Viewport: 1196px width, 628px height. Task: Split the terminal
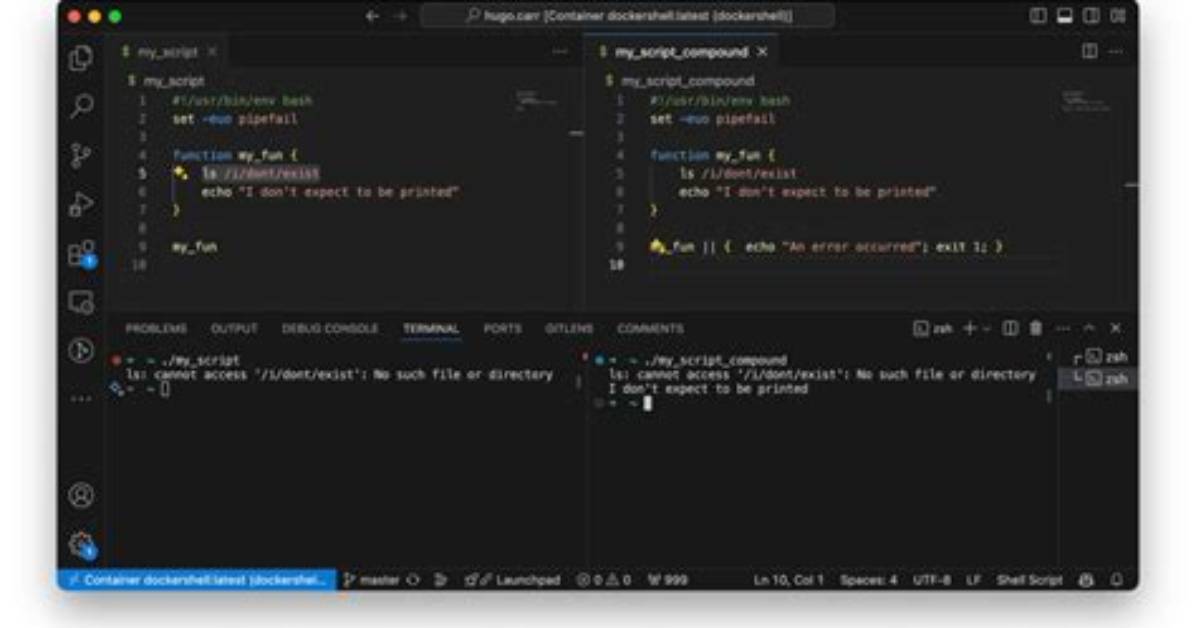1010,328
